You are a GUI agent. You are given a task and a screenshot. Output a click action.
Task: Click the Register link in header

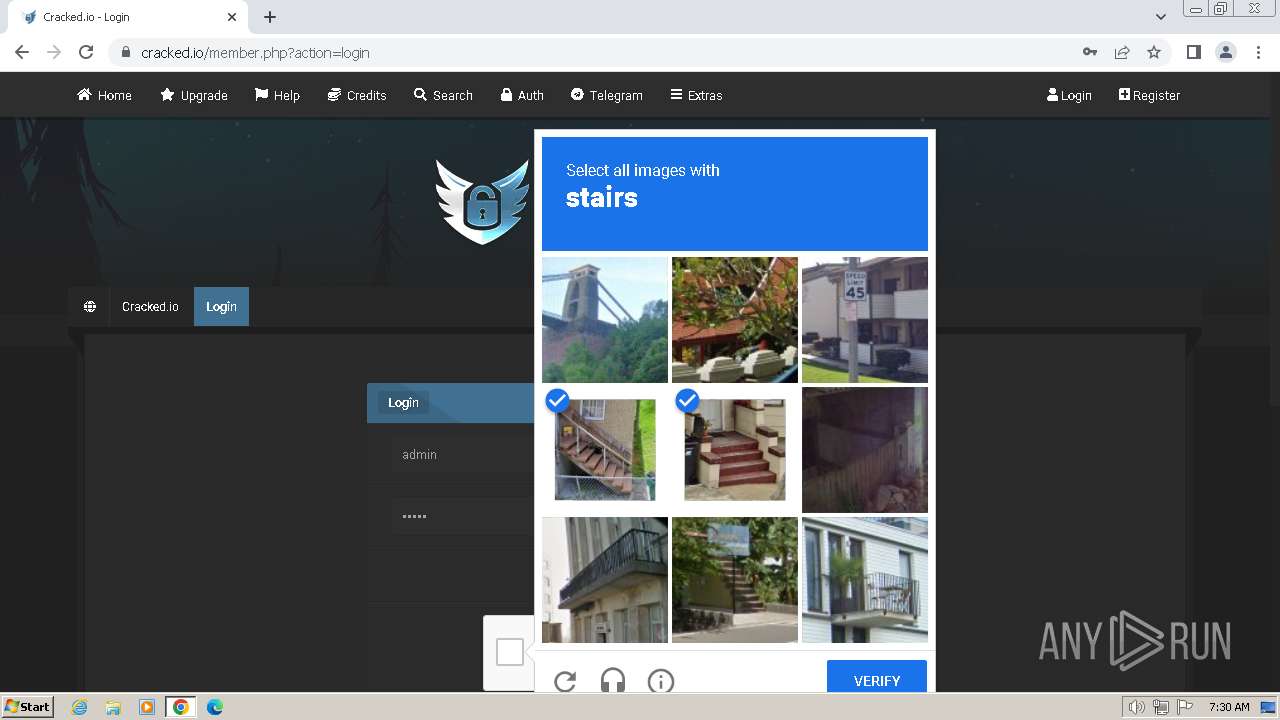pyautogui.click(x=1149, y=95)
